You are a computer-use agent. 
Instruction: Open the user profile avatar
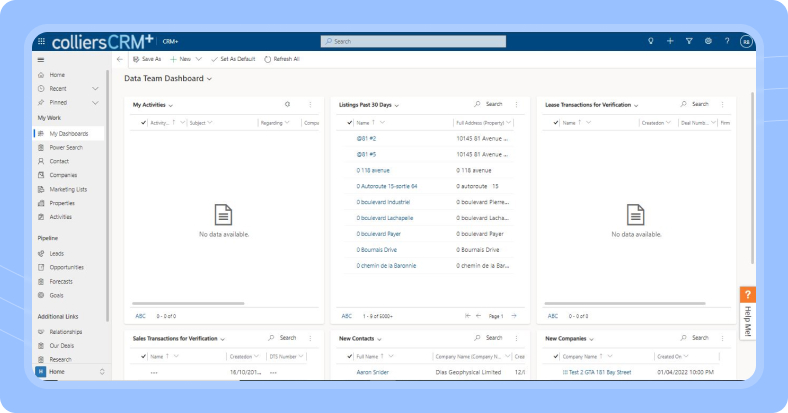coord(746,42)
